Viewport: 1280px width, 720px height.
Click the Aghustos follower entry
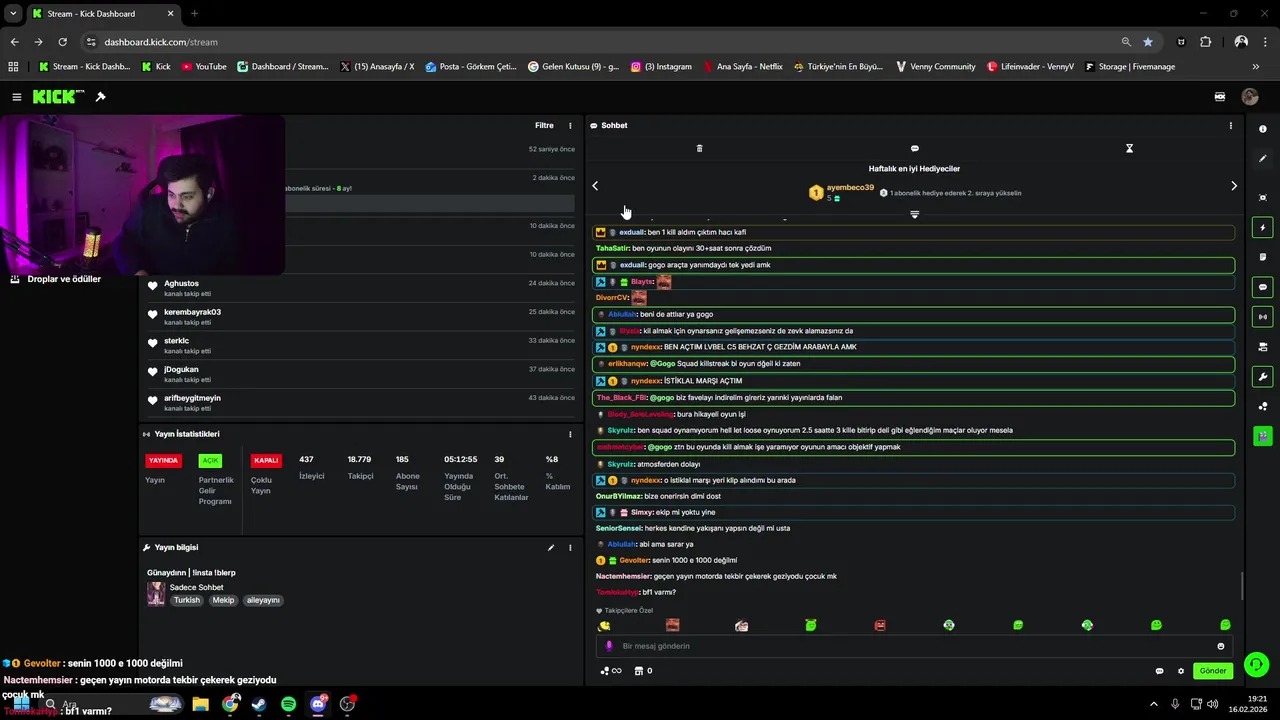pos(360,288)
